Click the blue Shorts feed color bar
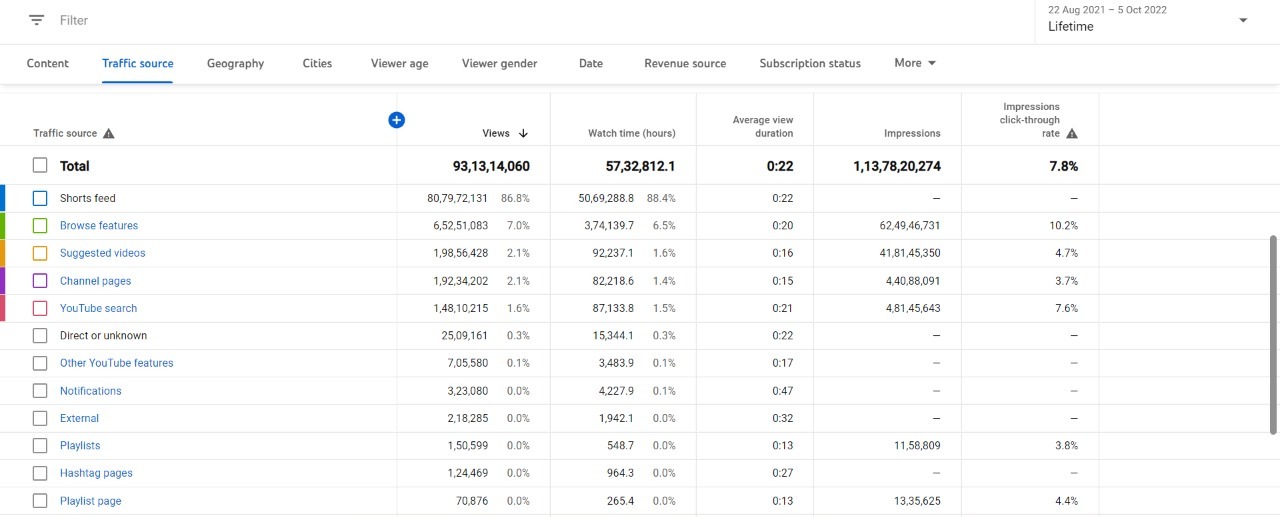The image size is (1280, 517). point(3,198)
